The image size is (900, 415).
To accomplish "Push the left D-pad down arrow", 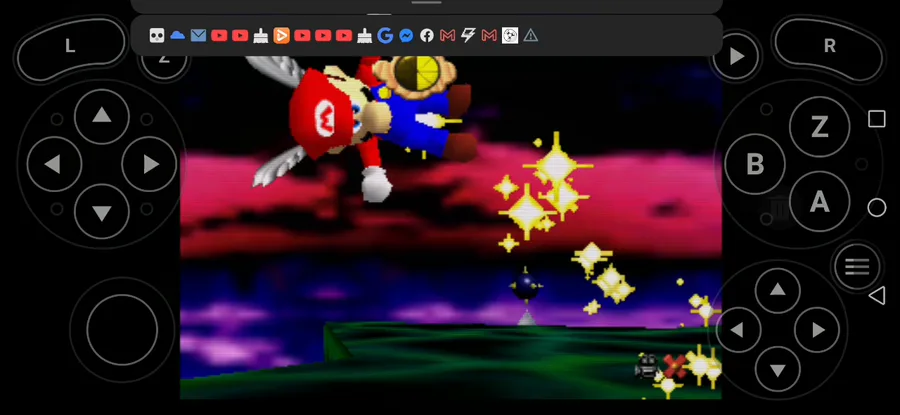I will click(x=102, y=212).
